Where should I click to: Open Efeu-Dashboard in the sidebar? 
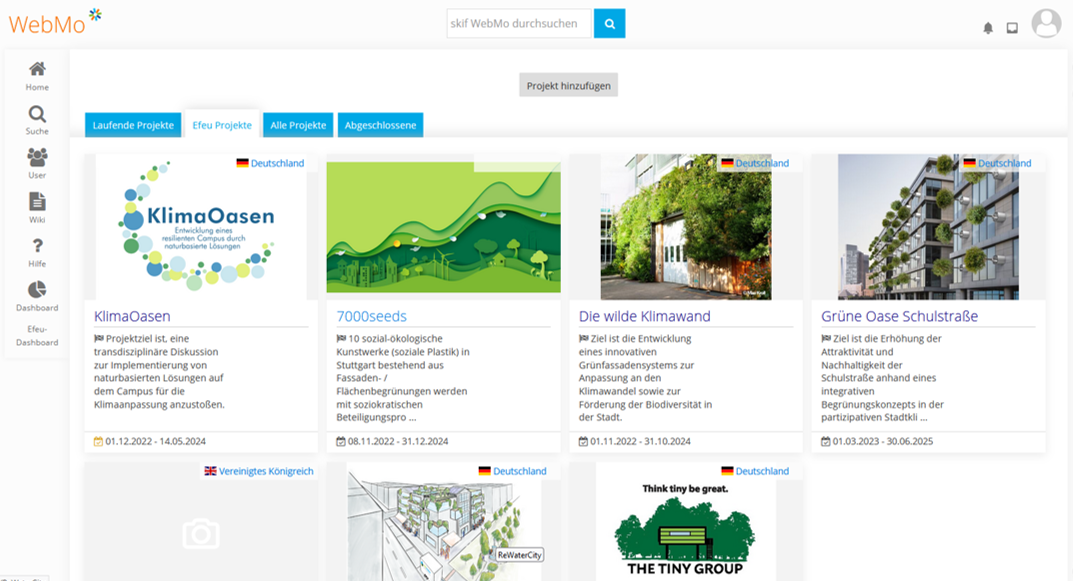pyautogui.click(x=37, y=335)
